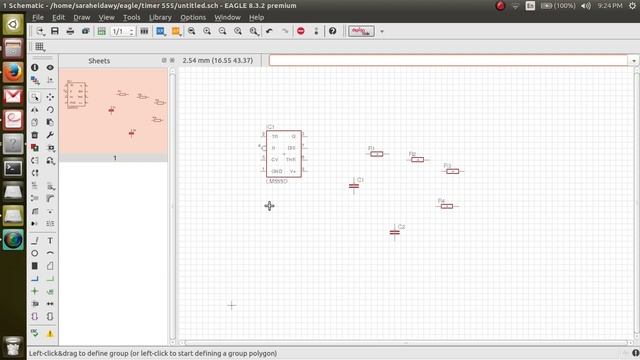640x360 pixels.
Task: Click the Zoom out magnifier icon
Action: click(222, 31)
